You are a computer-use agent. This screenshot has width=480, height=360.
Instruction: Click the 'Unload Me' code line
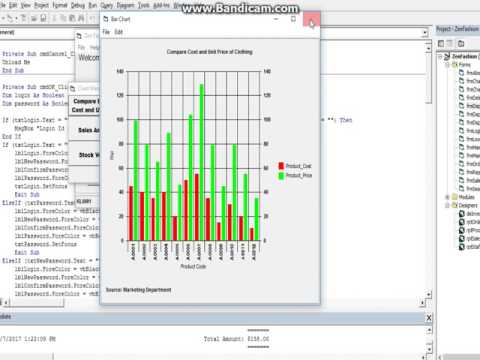tap(16, 62)
